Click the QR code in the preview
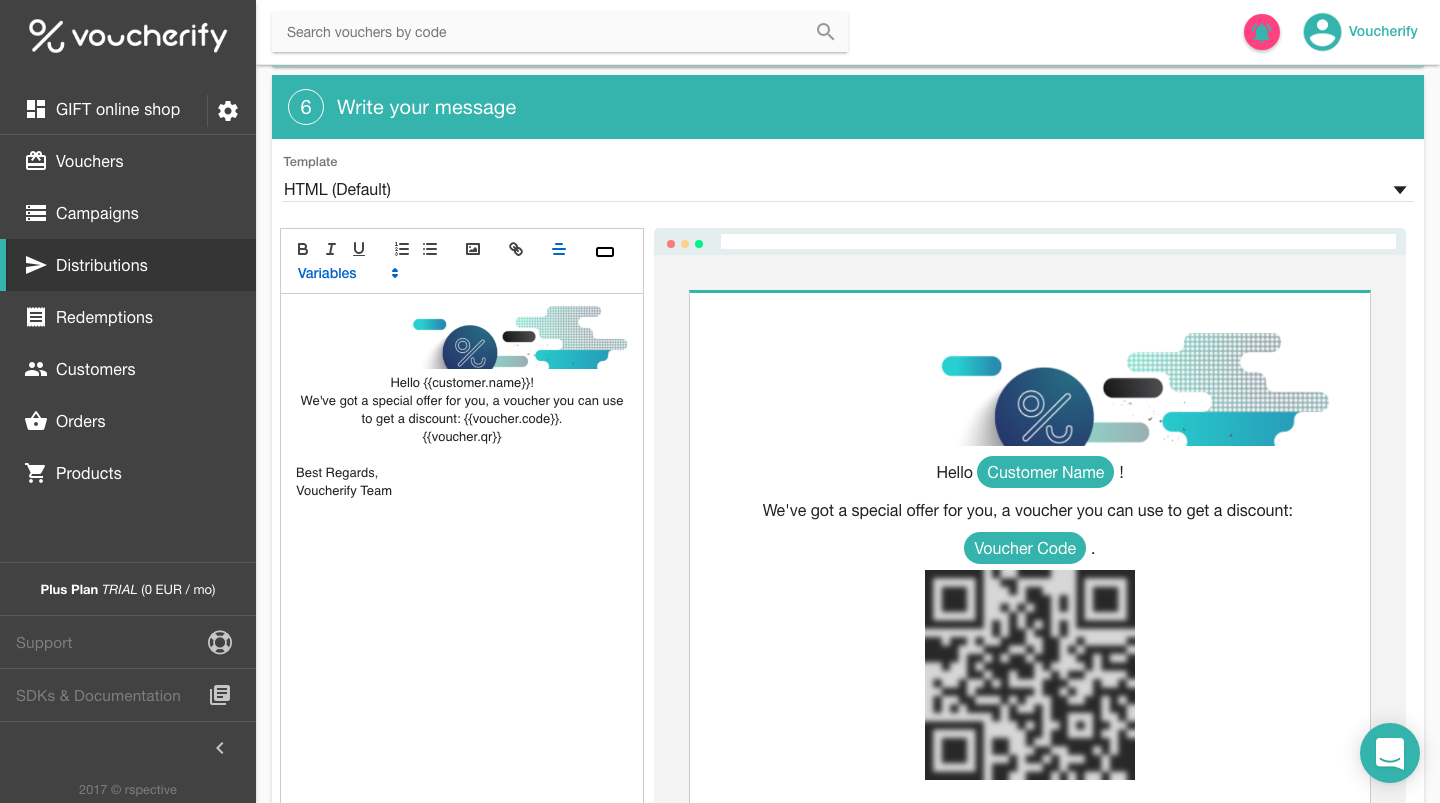This screenshot has height=803, width=1440. pos(1030,675)
